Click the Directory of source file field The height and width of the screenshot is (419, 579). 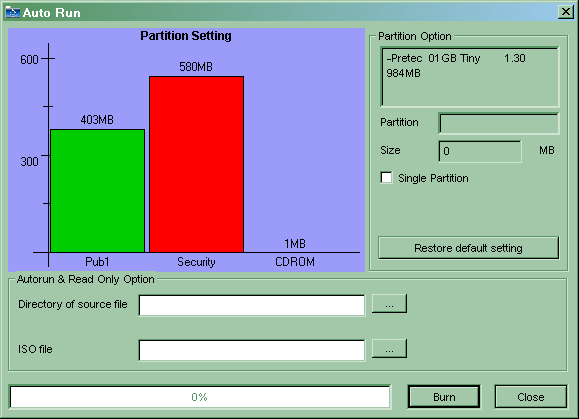[252, 305]
